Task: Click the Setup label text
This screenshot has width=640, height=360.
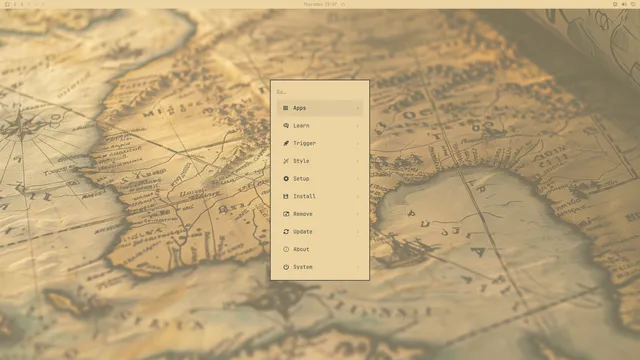Action: point(301,179)
